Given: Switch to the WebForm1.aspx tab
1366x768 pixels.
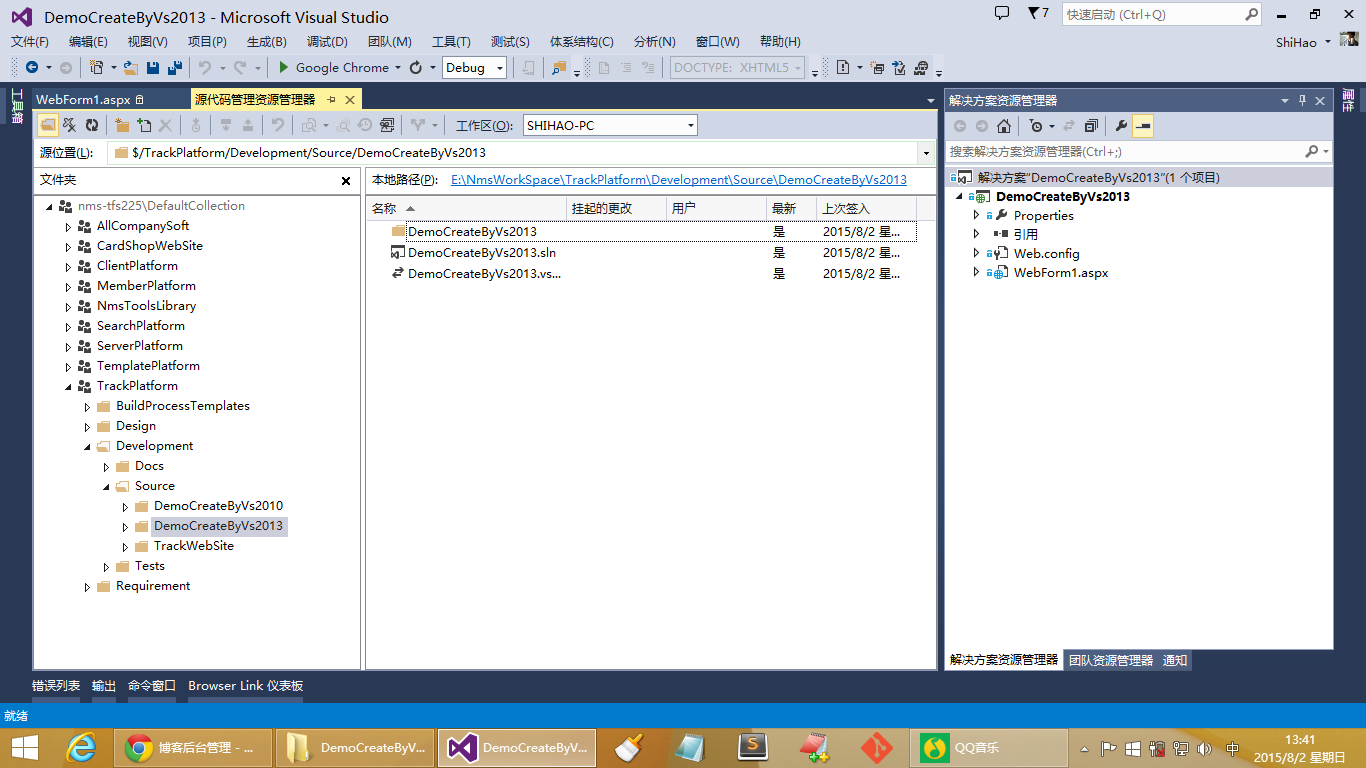Looking at the screenshot, I should click(x=83, y=99).
